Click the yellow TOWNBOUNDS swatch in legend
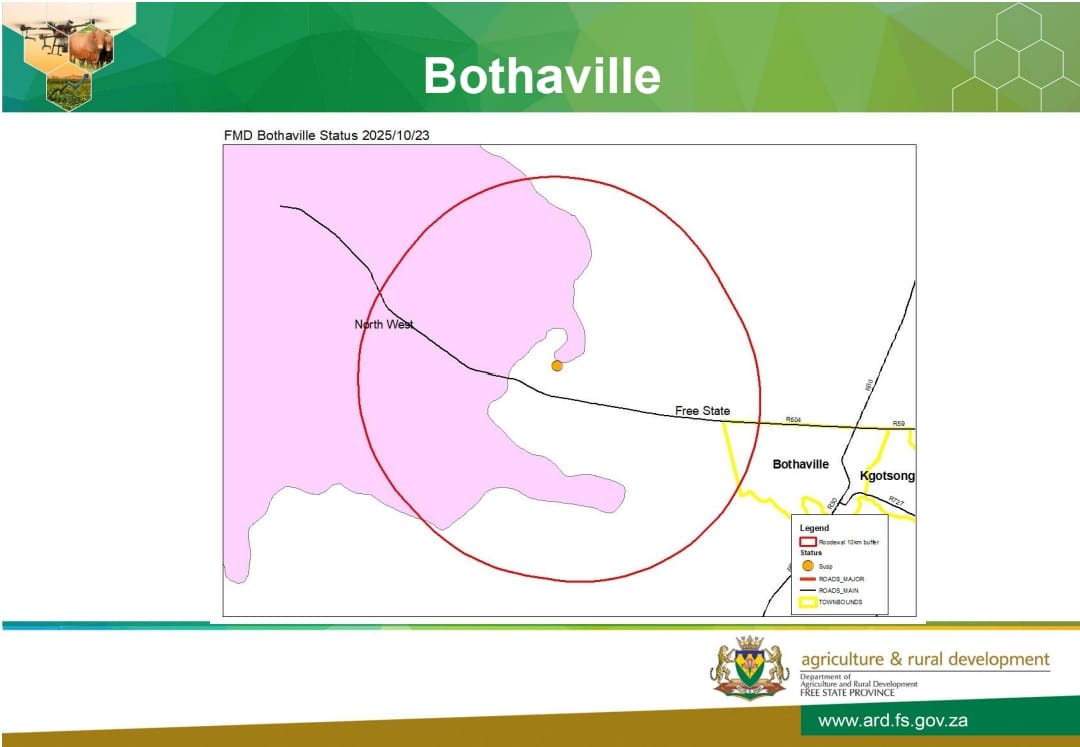The width and height of the screenshot is (1080, 747). [x=808, y=602]
